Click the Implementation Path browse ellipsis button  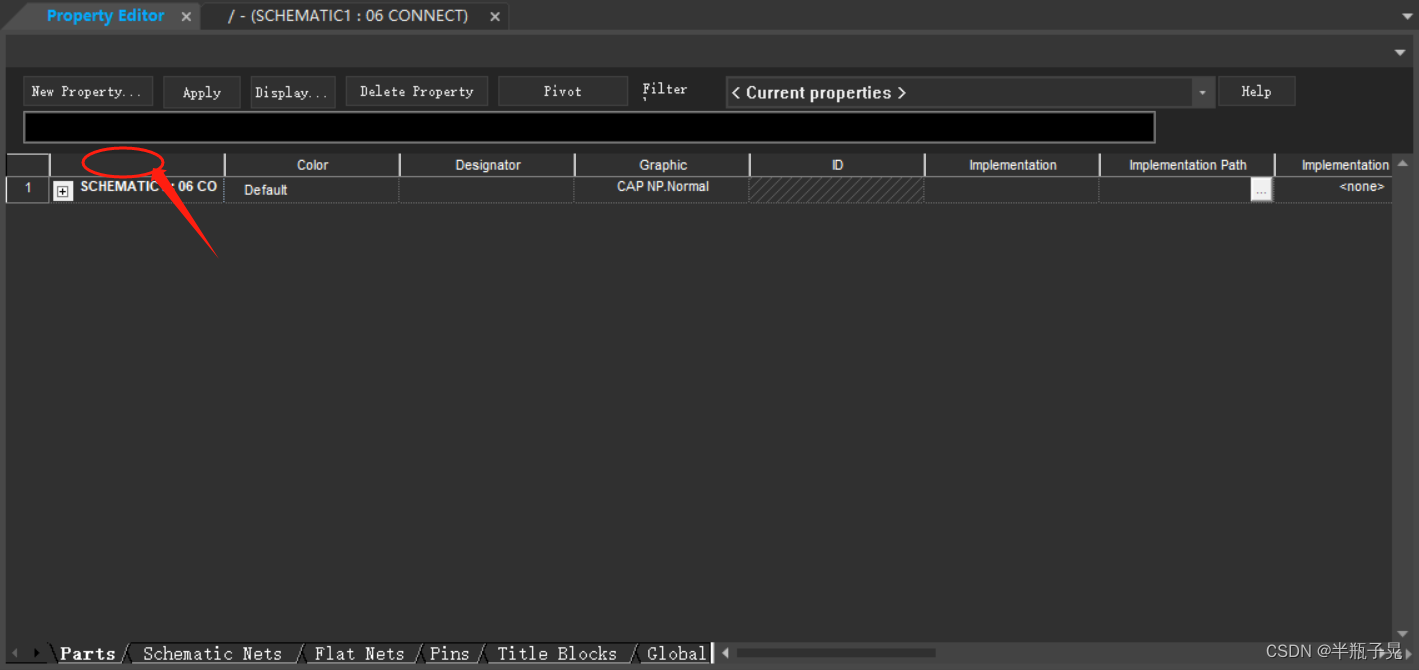point(1261,190)
